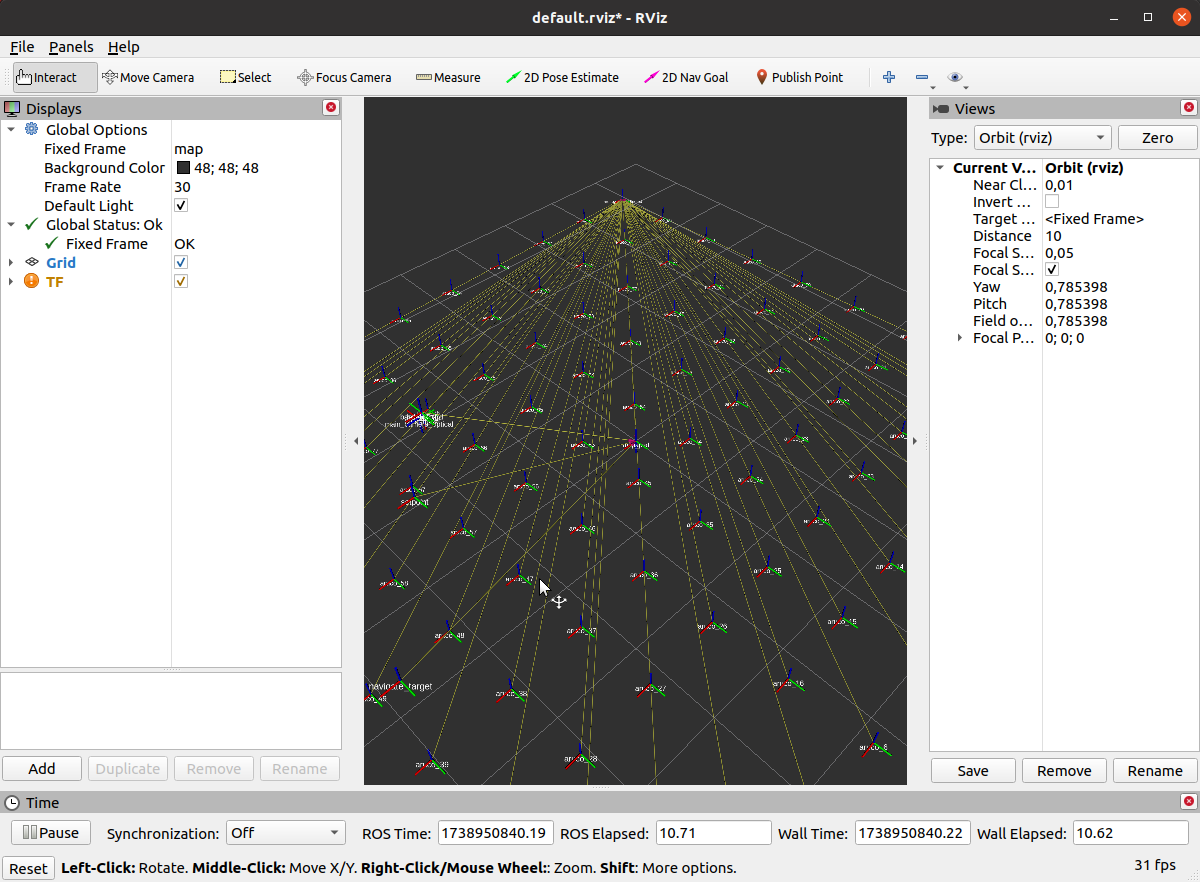Image resolution: width=1200 pixels, height=882 pixels.
Task: Activate the Focus Camera tool
Action: [344, 77]
